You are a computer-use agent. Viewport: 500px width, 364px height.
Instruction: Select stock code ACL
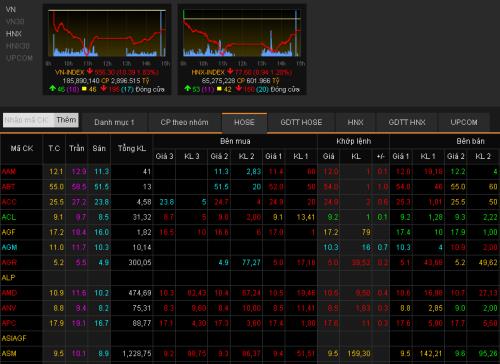(9, 217)
